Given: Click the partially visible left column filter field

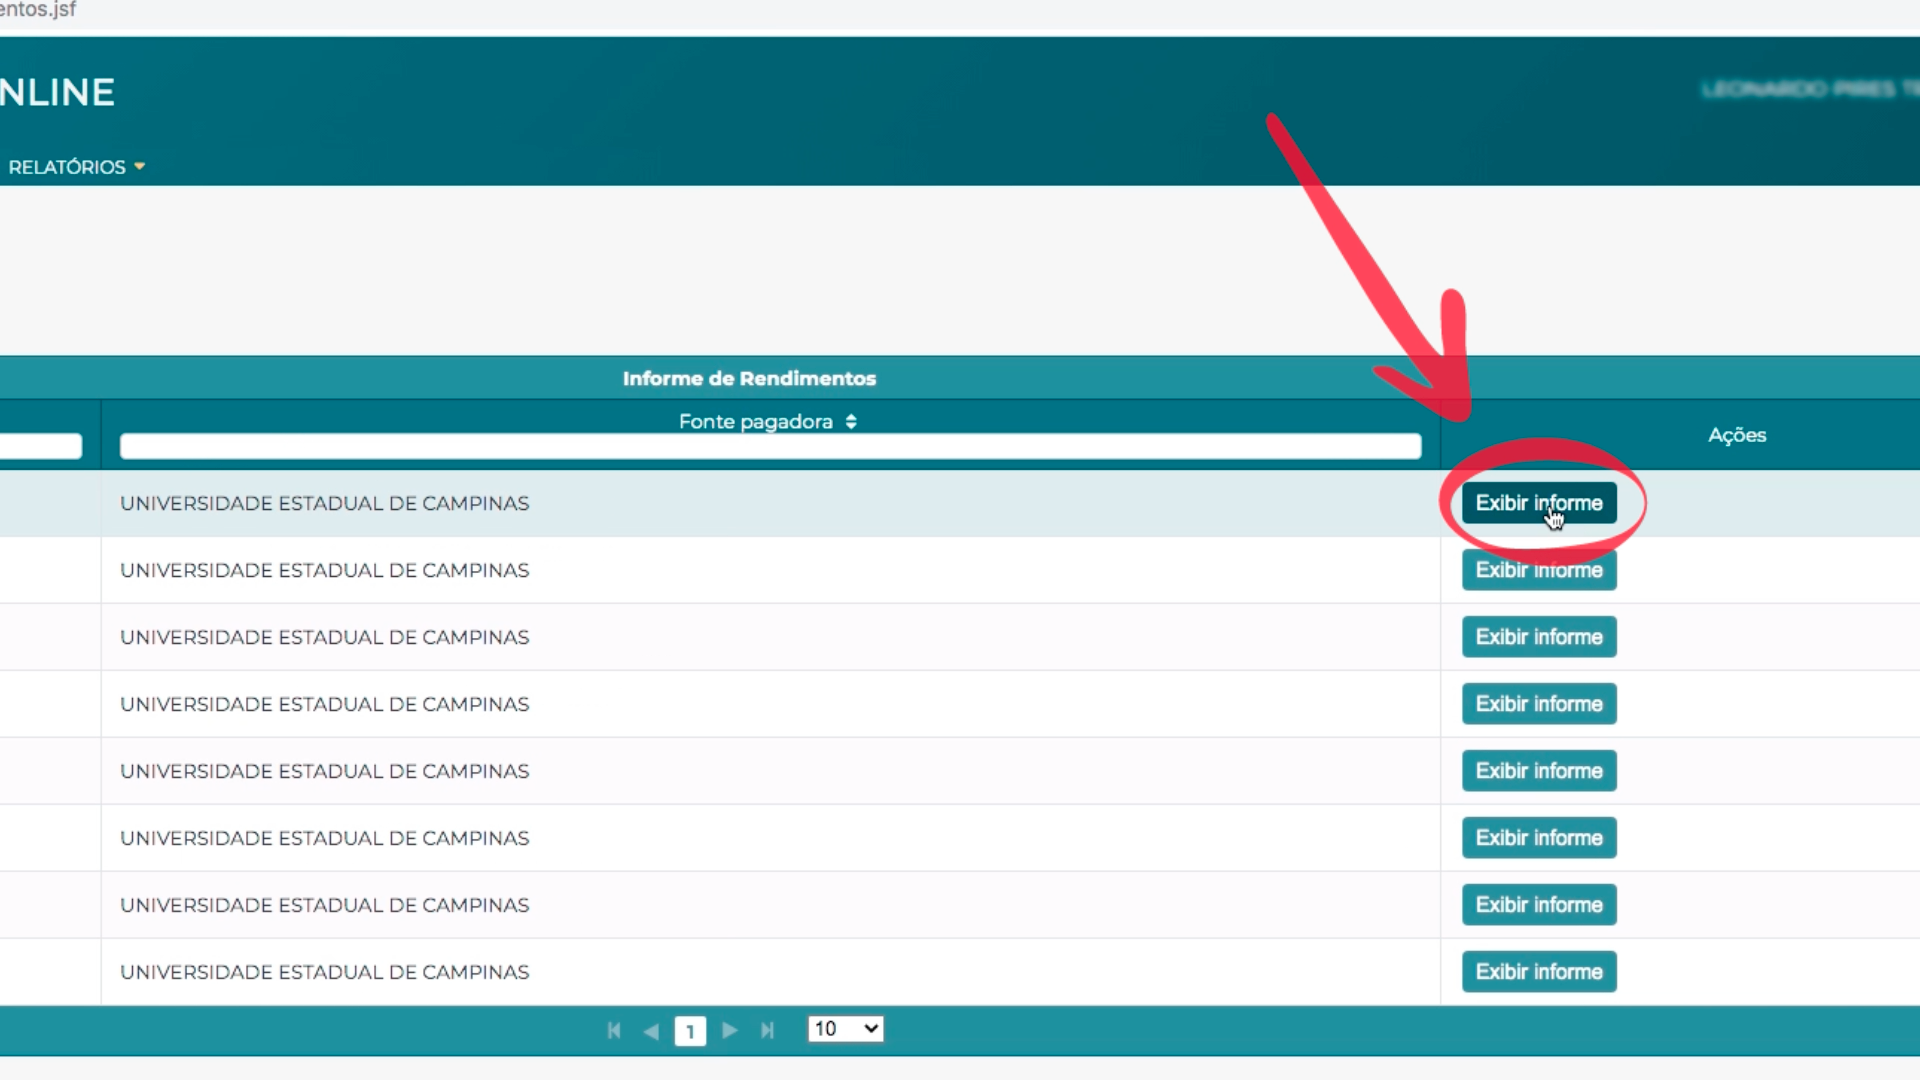Looking at the screenshot, I should click(x=40, y=446).
